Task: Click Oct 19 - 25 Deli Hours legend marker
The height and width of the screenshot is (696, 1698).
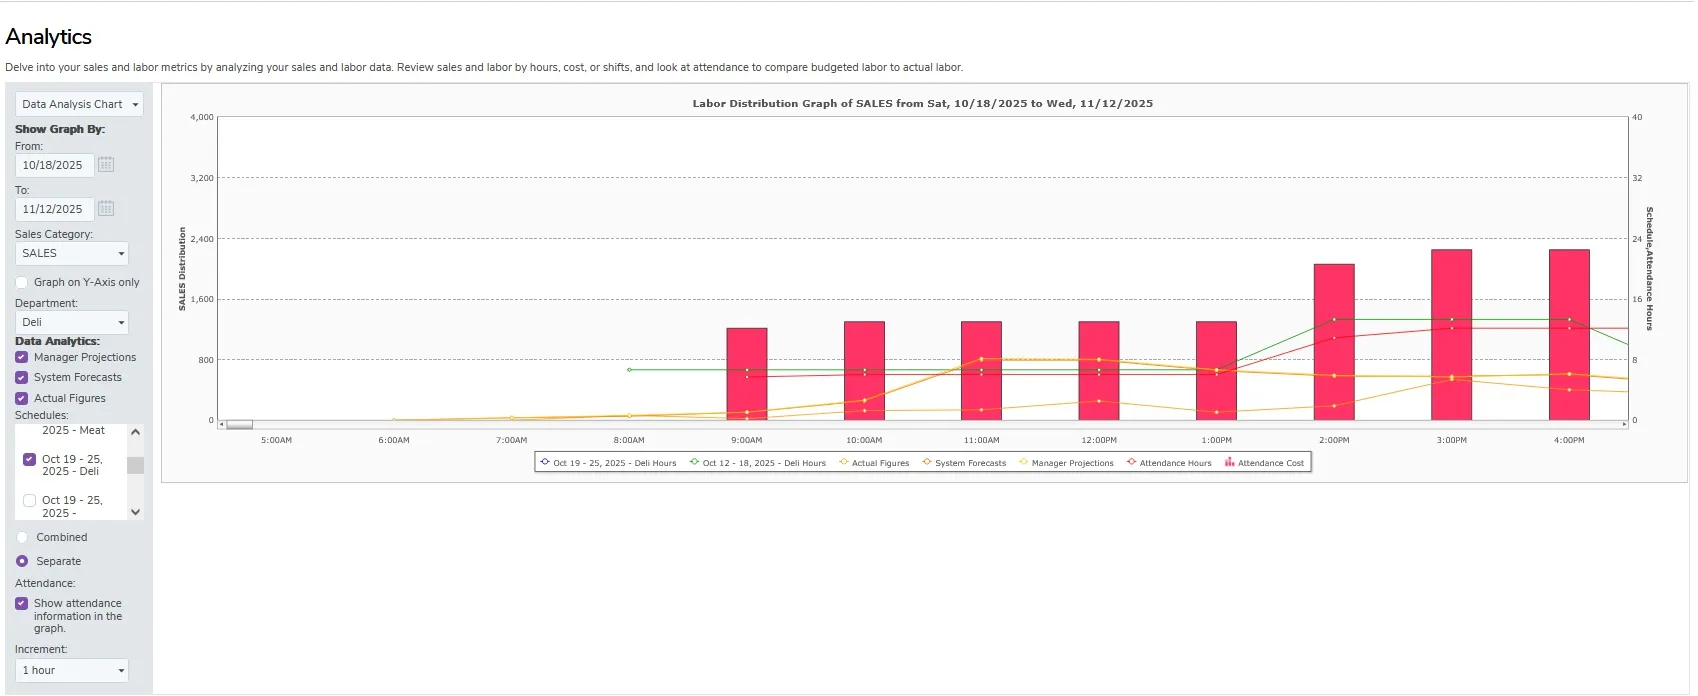Action: 545,462
